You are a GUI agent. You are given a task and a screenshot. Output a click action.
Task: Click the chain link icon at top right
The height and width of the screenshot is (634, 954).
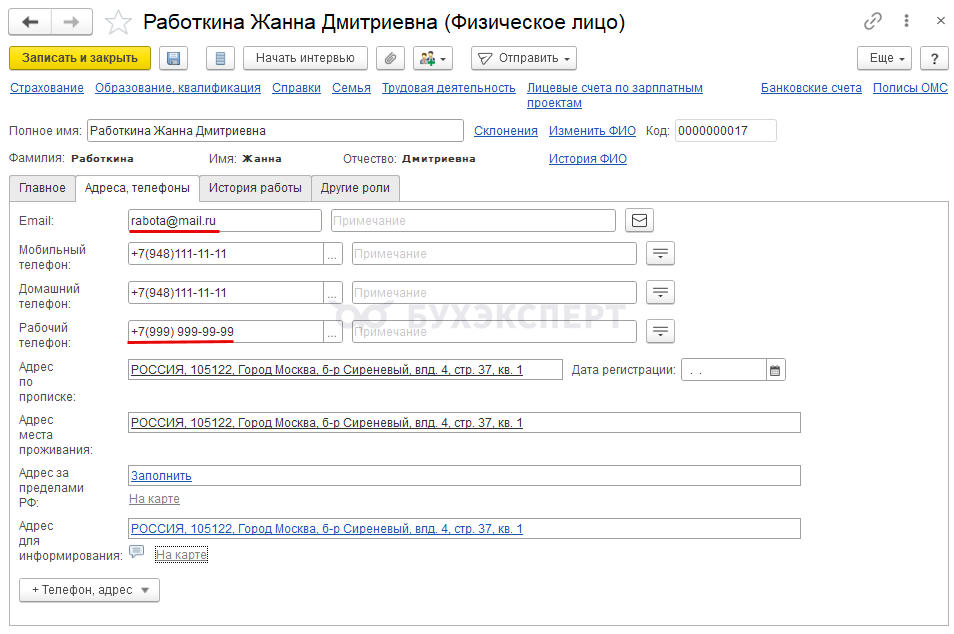(874, 21)
